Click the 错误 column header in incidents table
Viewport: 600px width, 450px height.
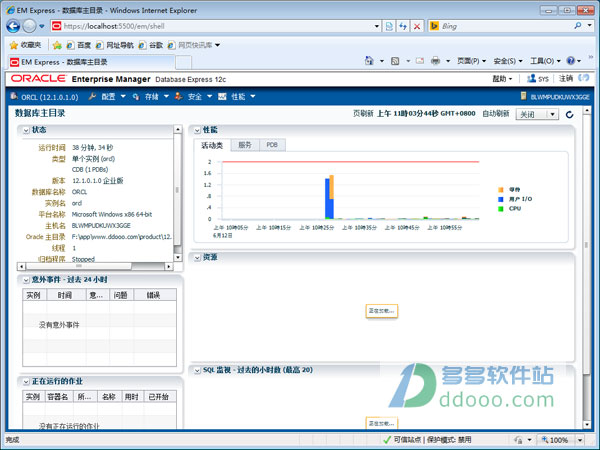[x=153, y=295]
